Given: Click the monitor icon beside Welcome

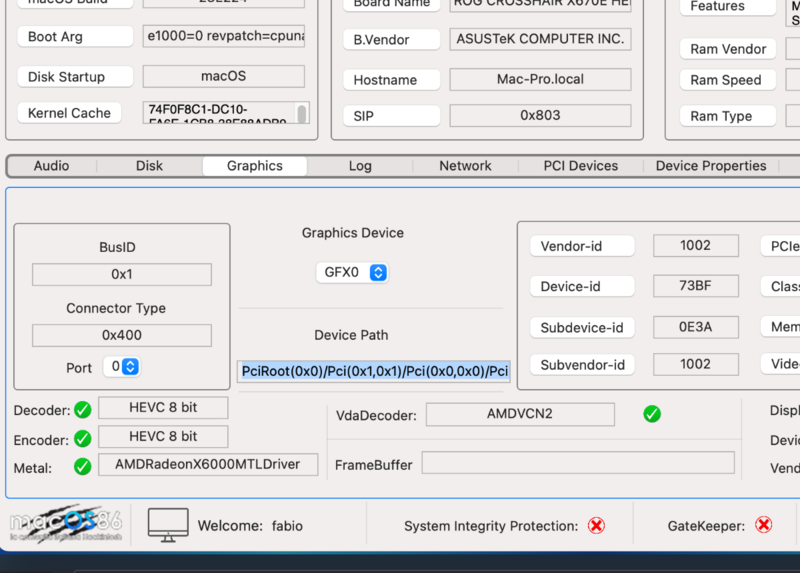Looking at the screenshot, I should tap(168, 525).
